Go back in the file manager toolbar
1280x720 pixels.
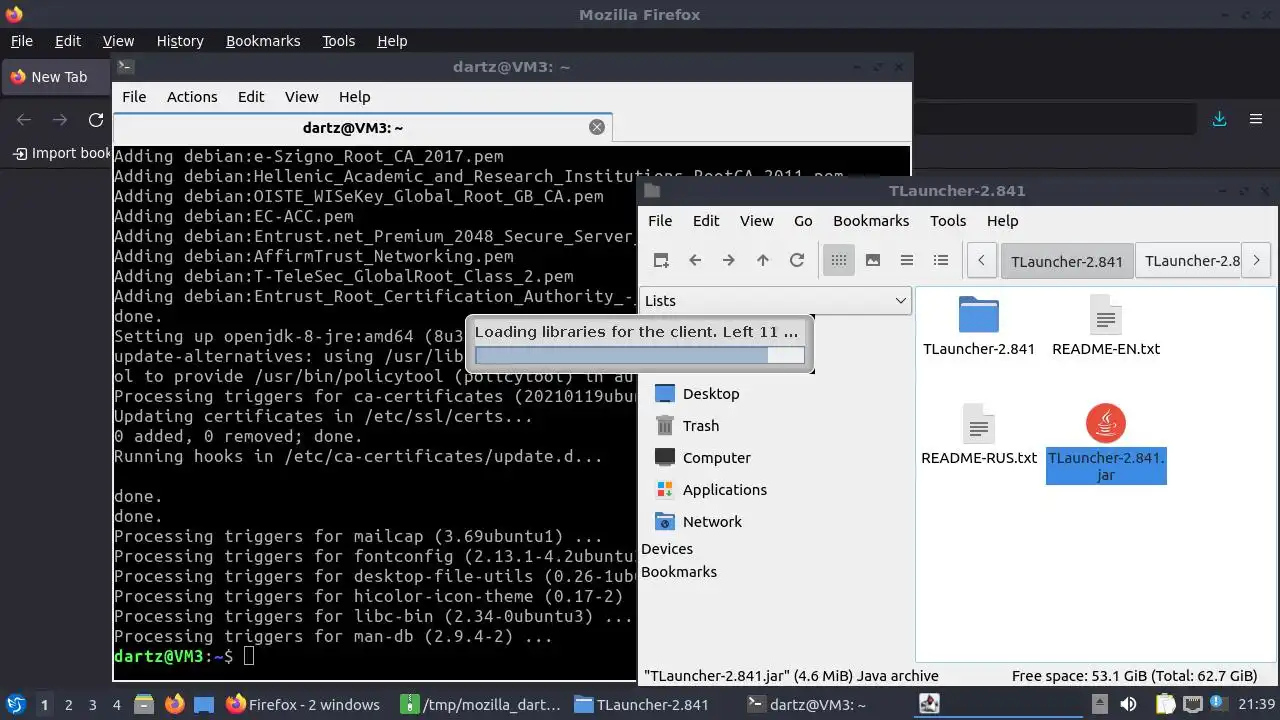tap(695, 260)
